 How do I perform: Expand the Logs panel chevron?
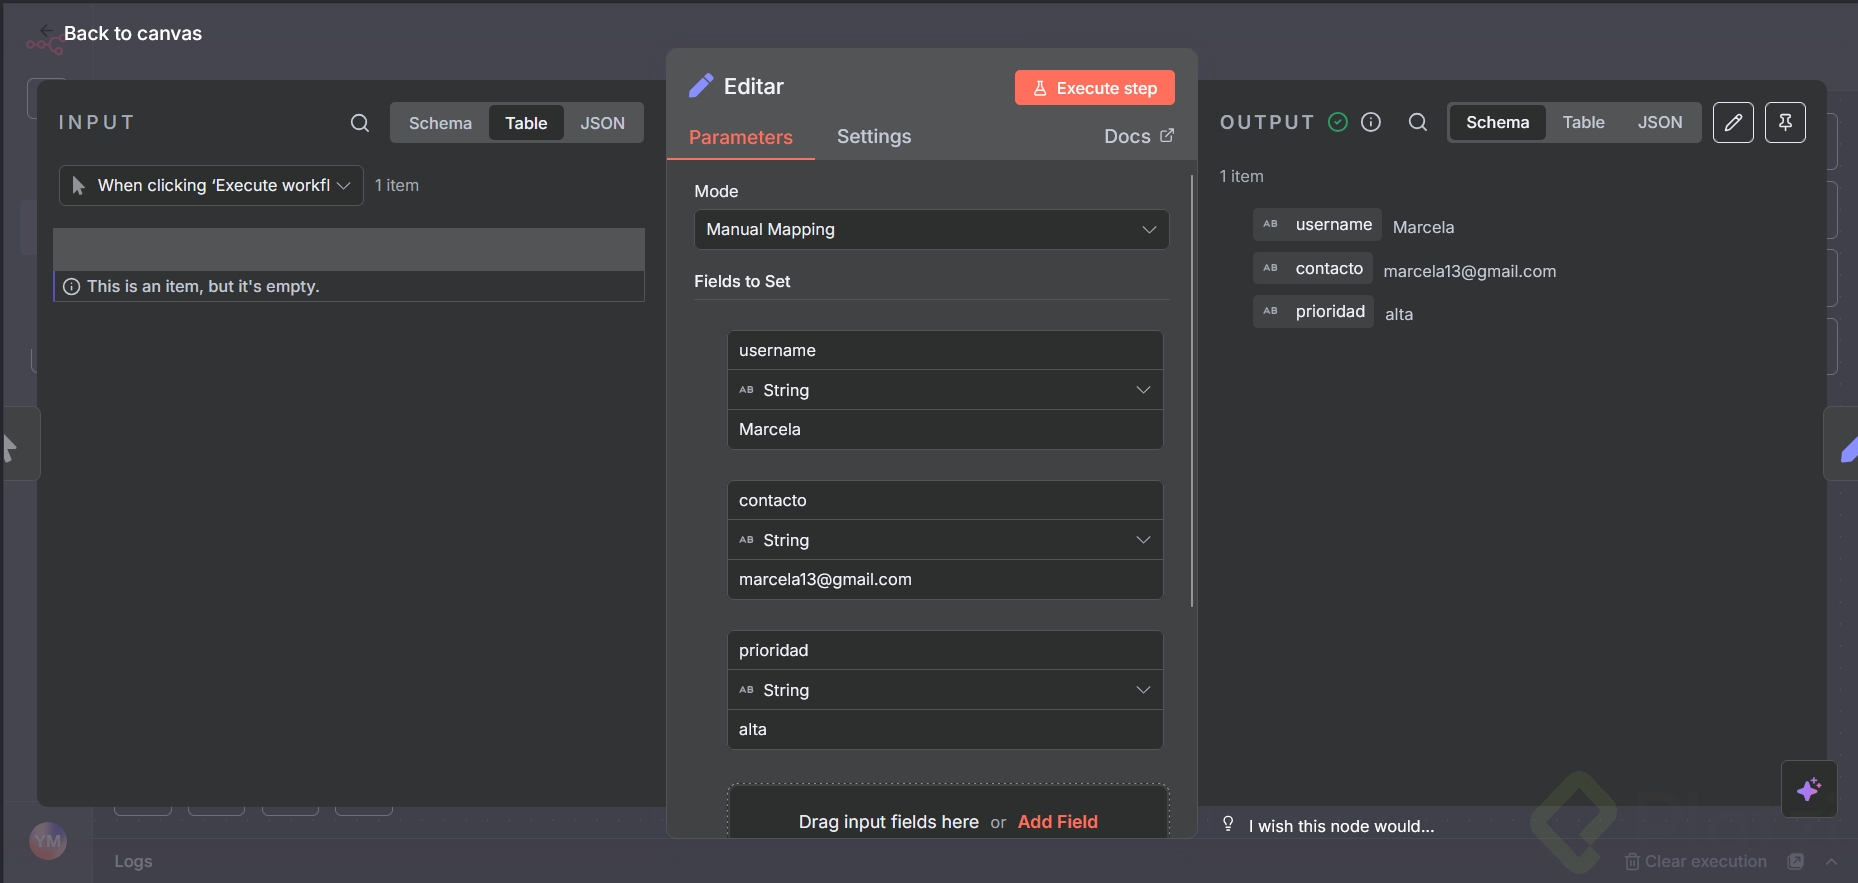(1831, 861)
